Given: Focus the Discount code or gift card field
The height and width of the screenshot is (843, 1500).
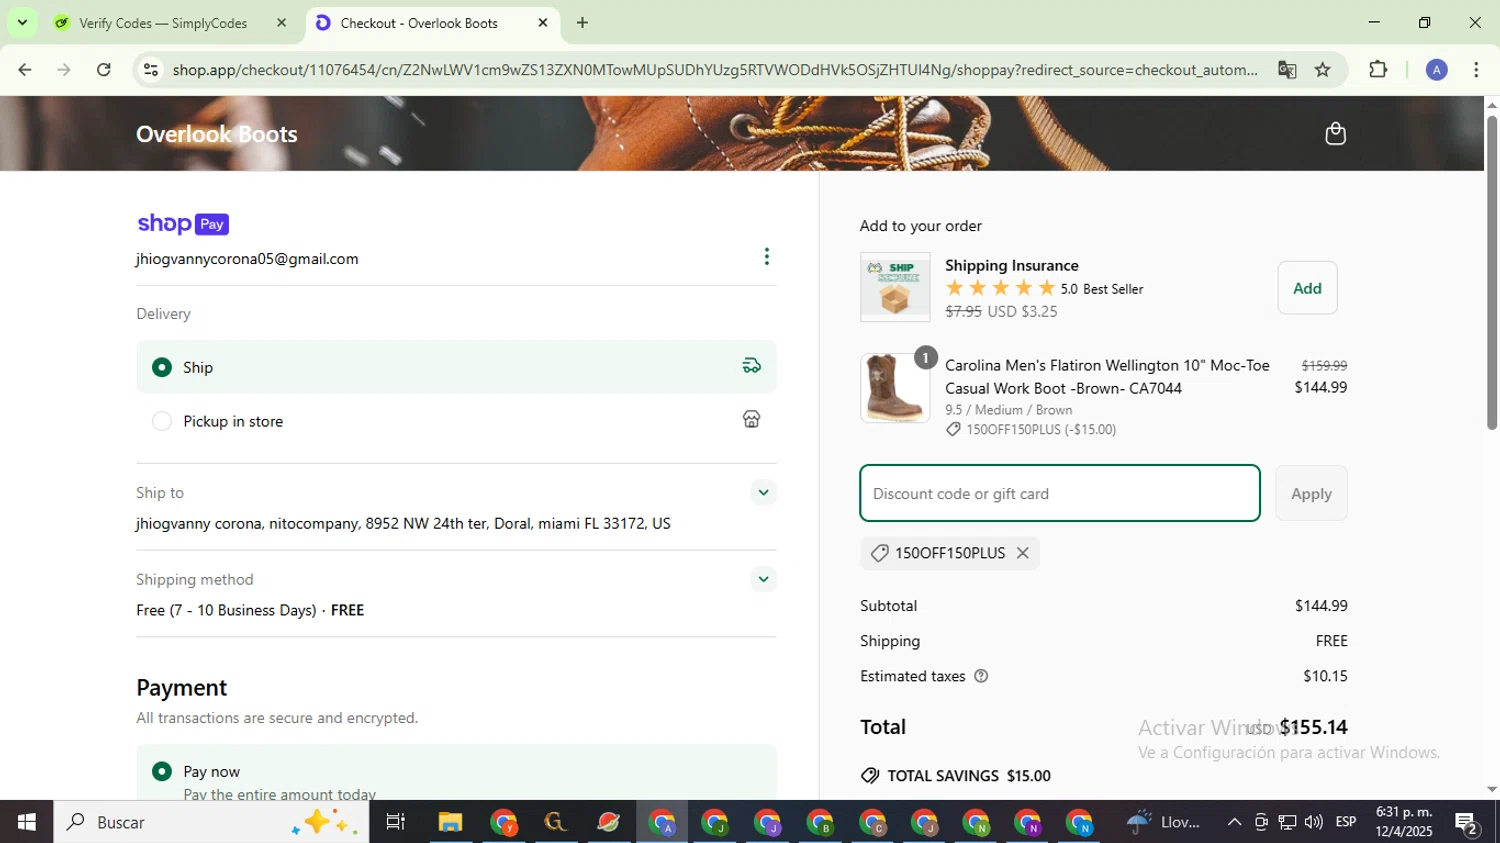Looking at the screenshot, I should (1060, 493).
